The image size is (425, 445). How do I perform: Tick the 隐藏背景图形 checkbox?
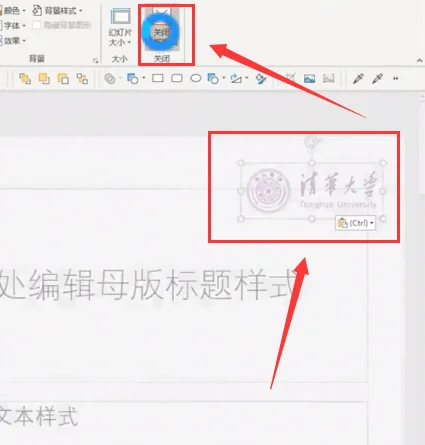[x=36, y=25]
